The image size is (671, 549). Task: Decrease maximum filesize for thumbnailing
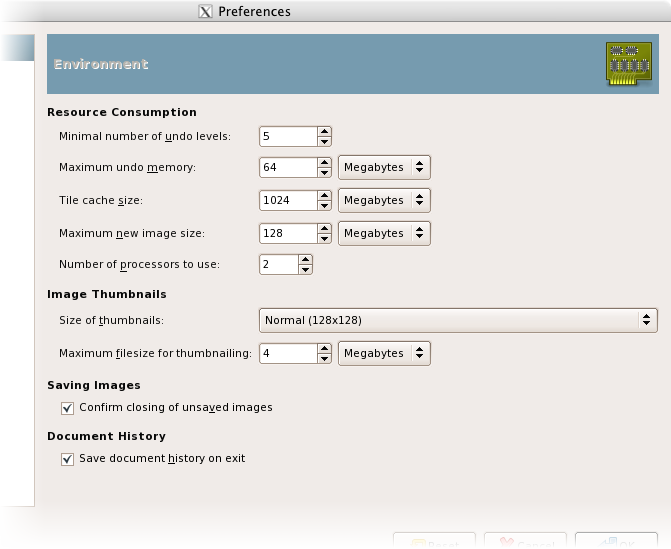[x=324, y=358]
